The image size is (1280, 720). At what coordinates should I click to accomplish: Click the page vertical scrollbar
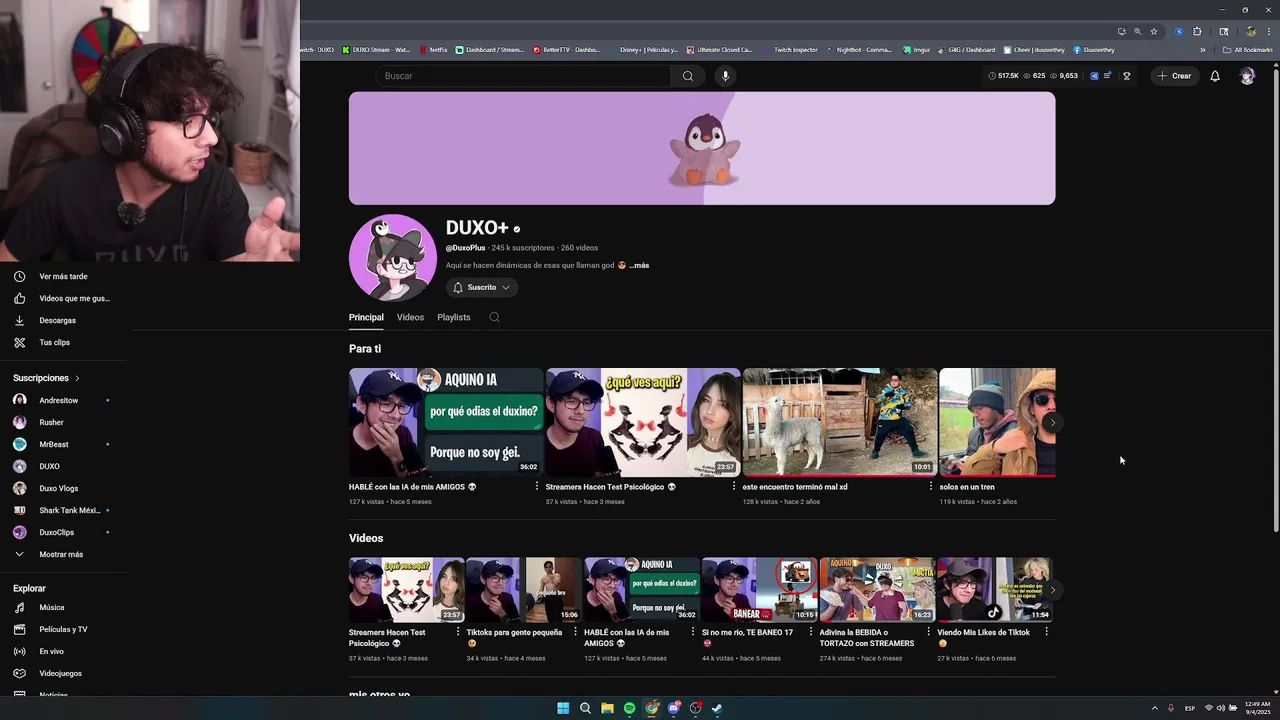click(x=1275, y=300)
